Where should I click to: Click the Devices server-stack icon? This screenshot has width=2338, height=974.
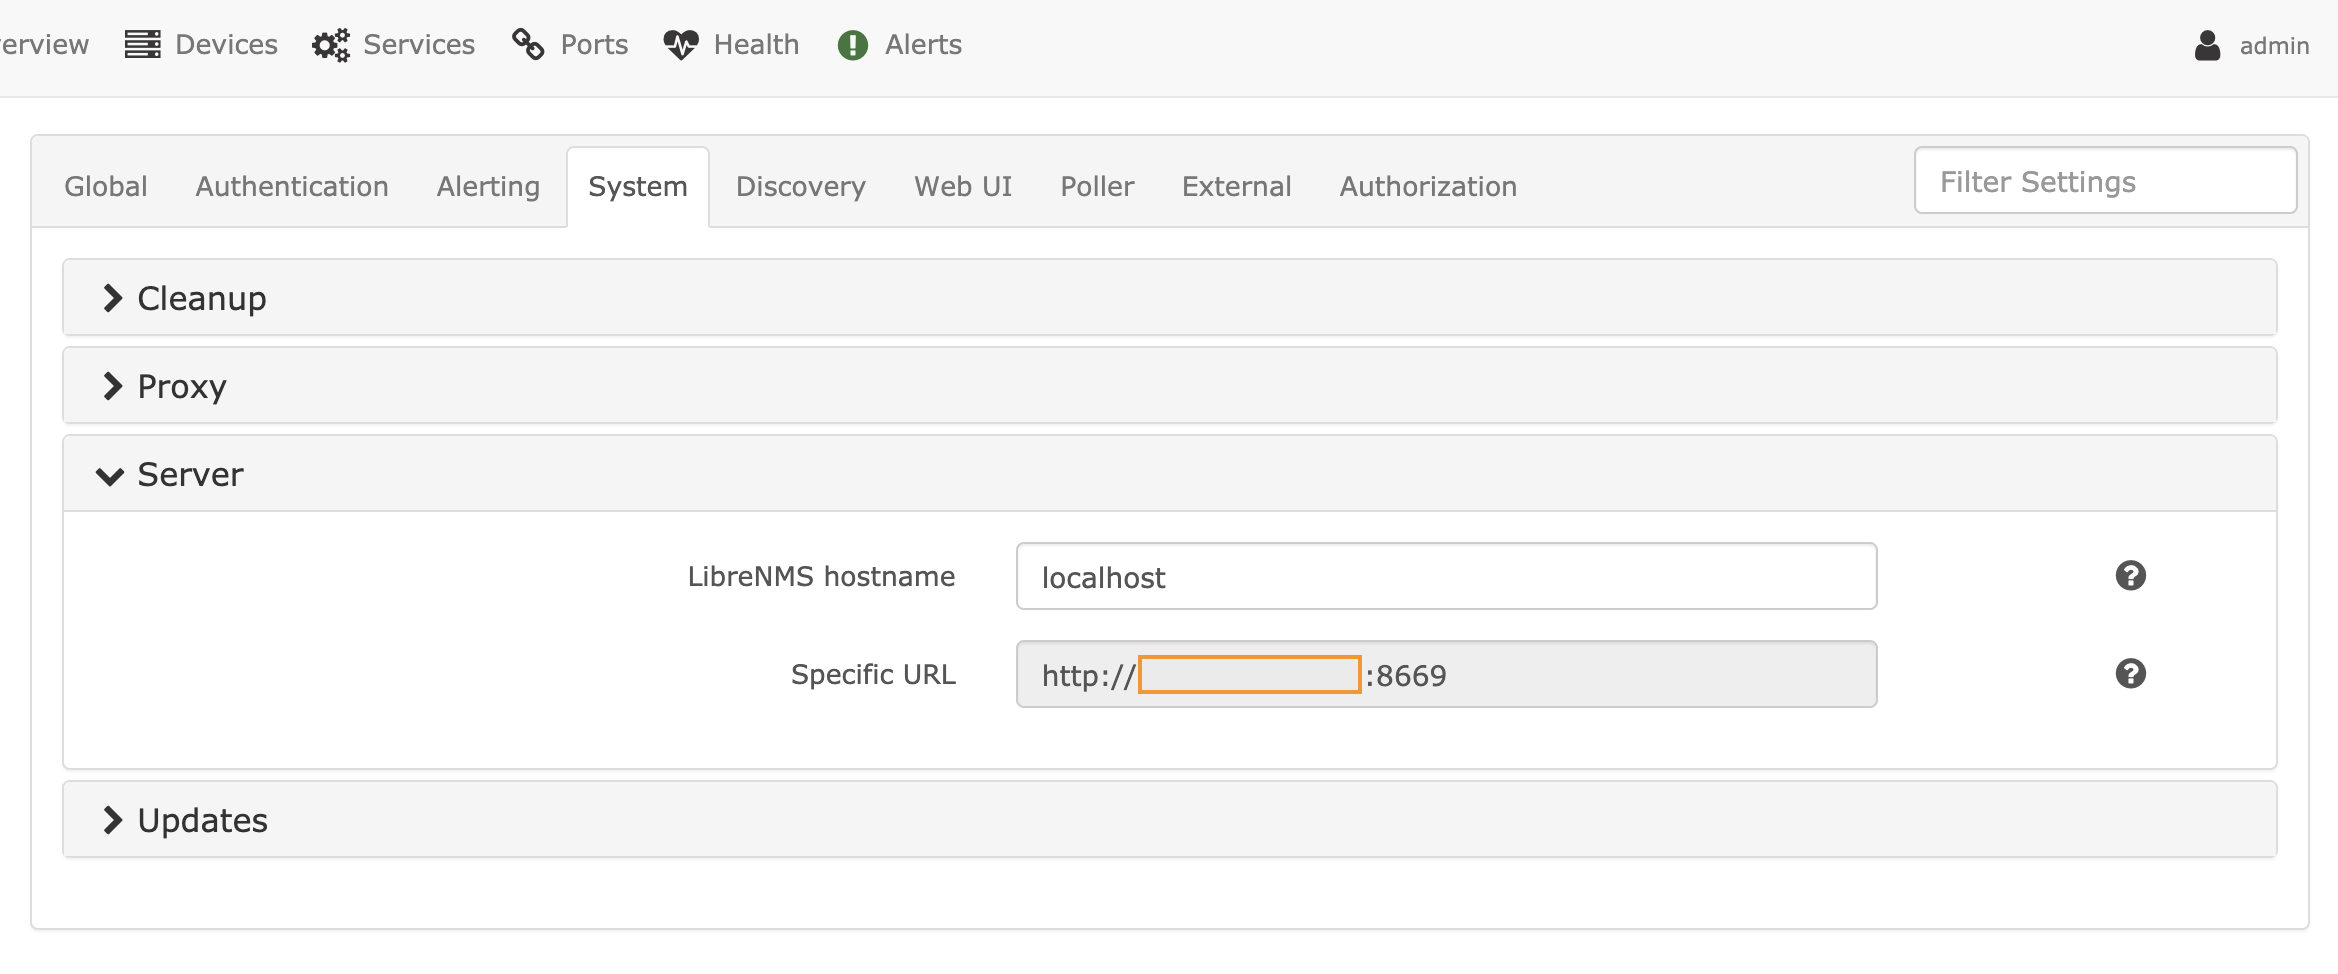tap(142, 45)
